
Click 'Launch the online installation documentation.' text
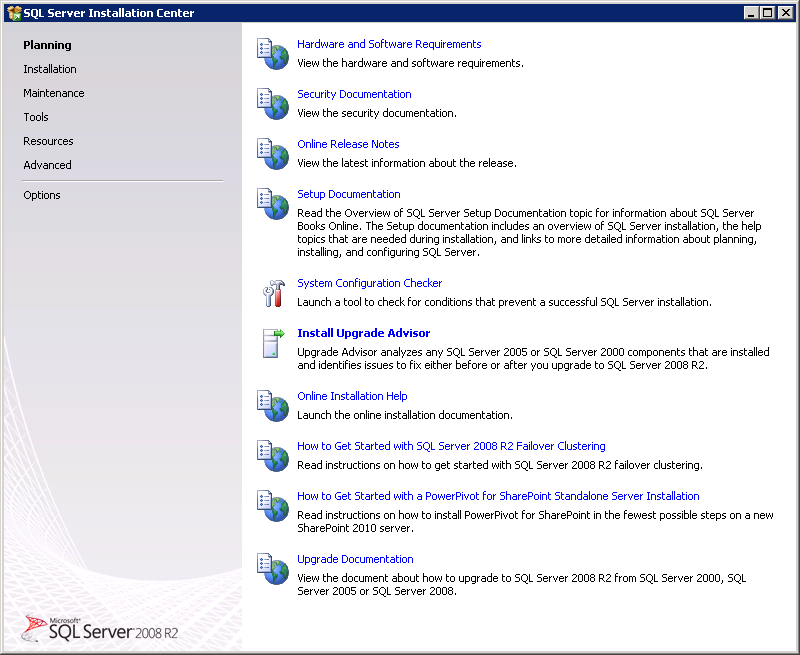pyautogui.click(x=405, y=415)
